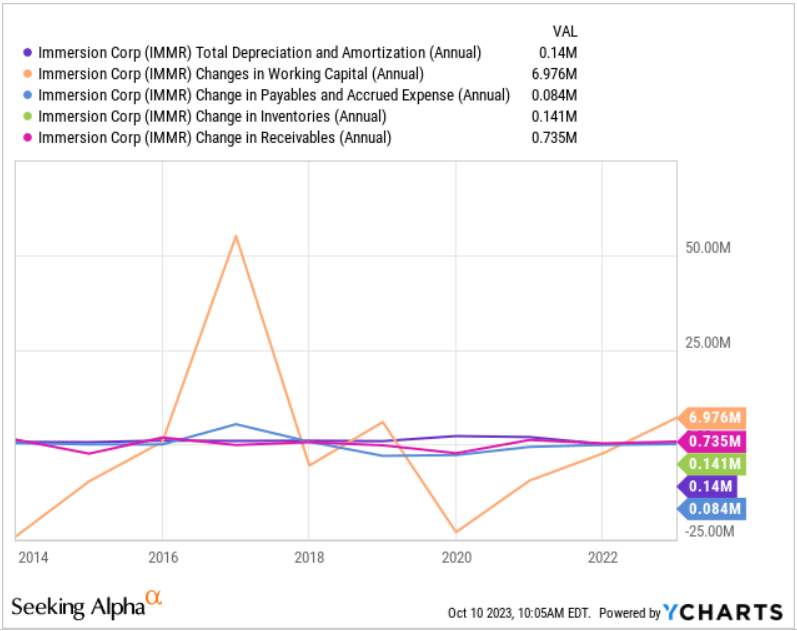Screen dimensions: 797x631
Task: Click the green 0.141M end-of-line flag
Action: point(712,464)
